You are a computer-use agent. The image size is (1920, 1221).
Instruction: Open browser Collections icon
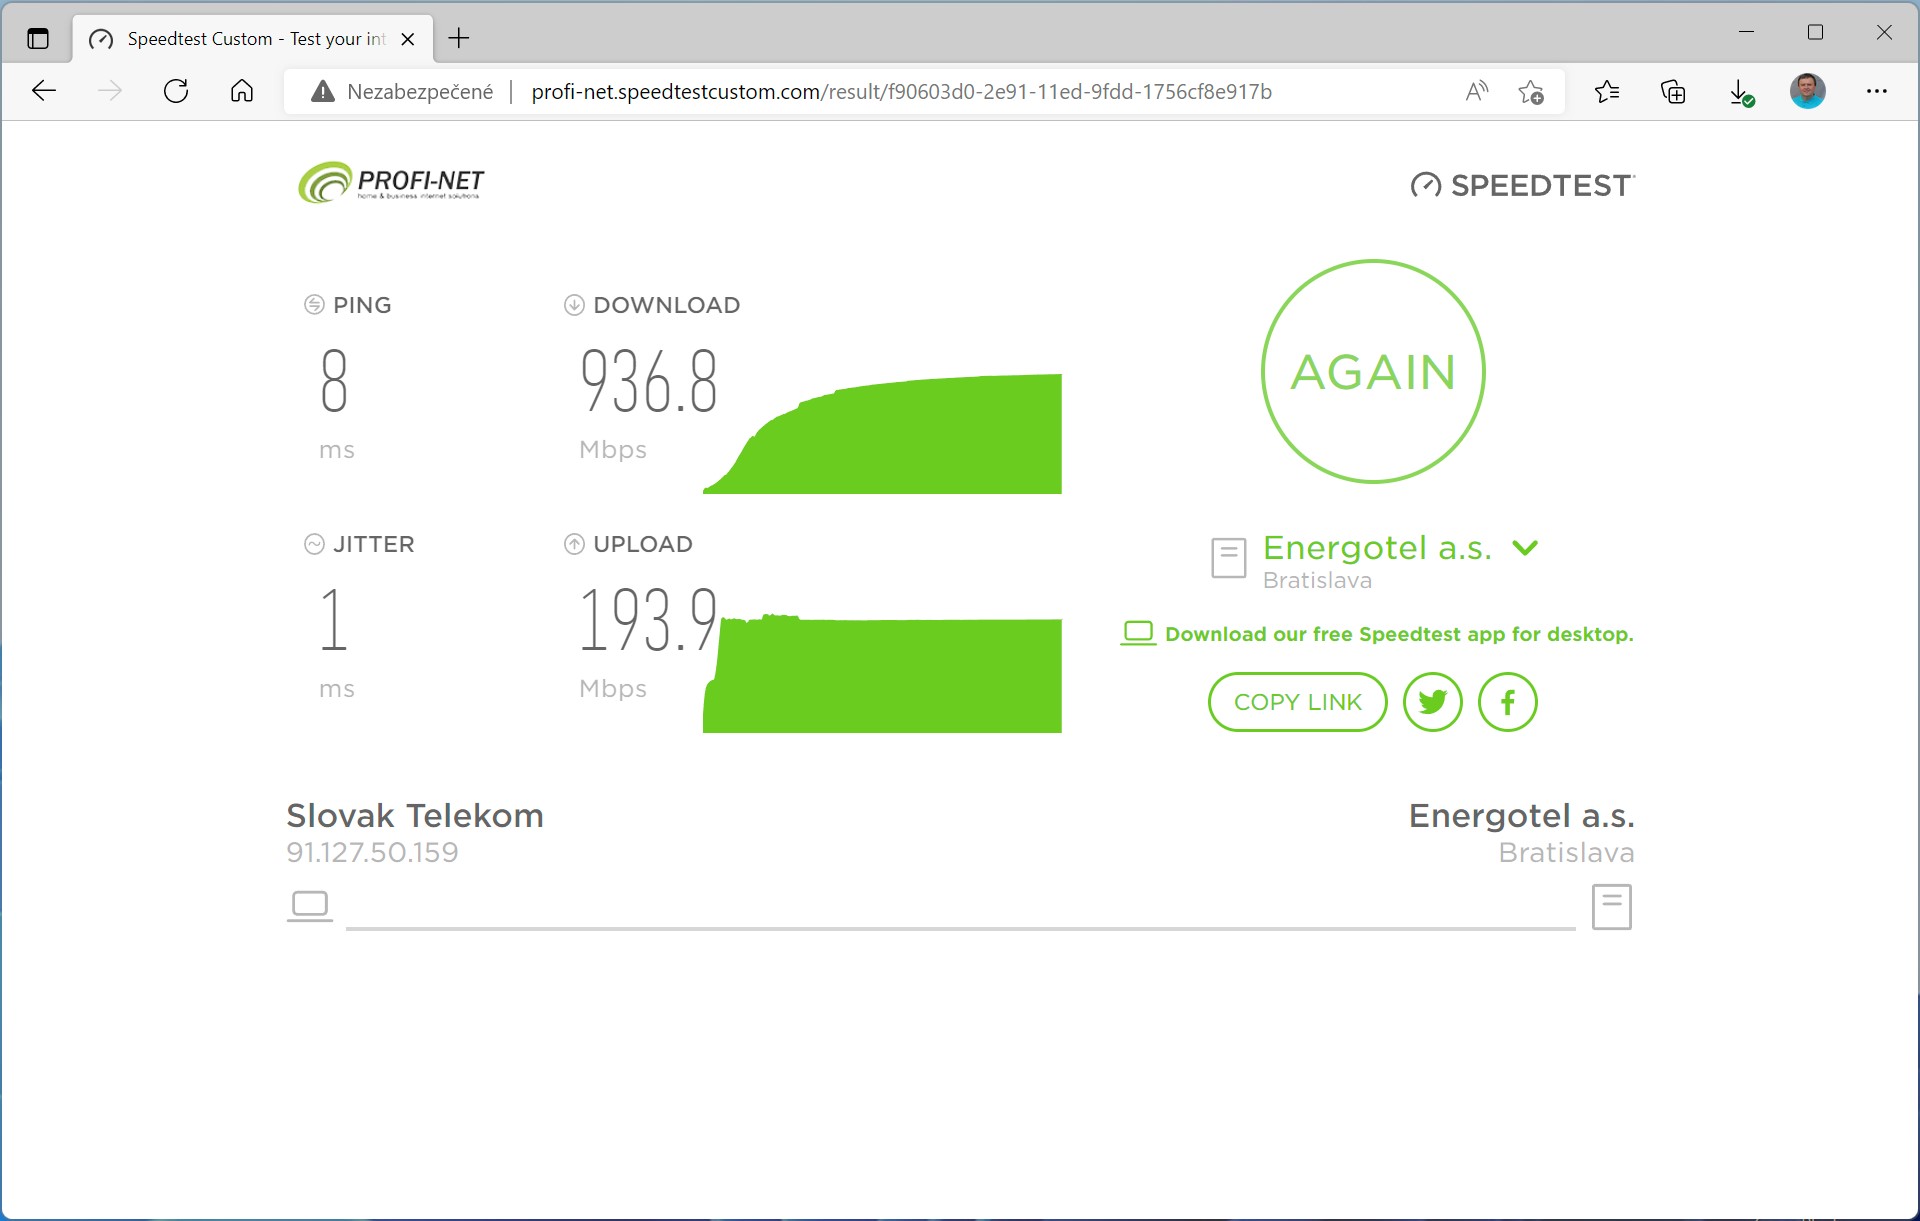(1673, 92)
